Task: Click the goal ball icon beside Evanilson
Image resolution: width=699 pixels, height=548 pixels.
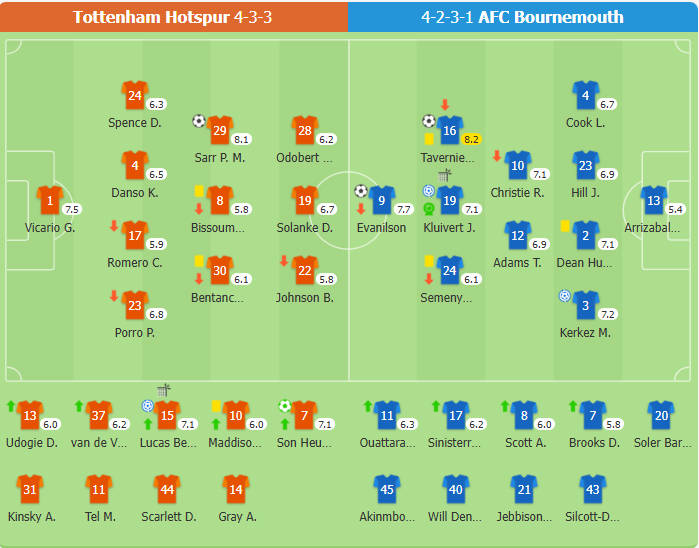Action: pos(361,191)
